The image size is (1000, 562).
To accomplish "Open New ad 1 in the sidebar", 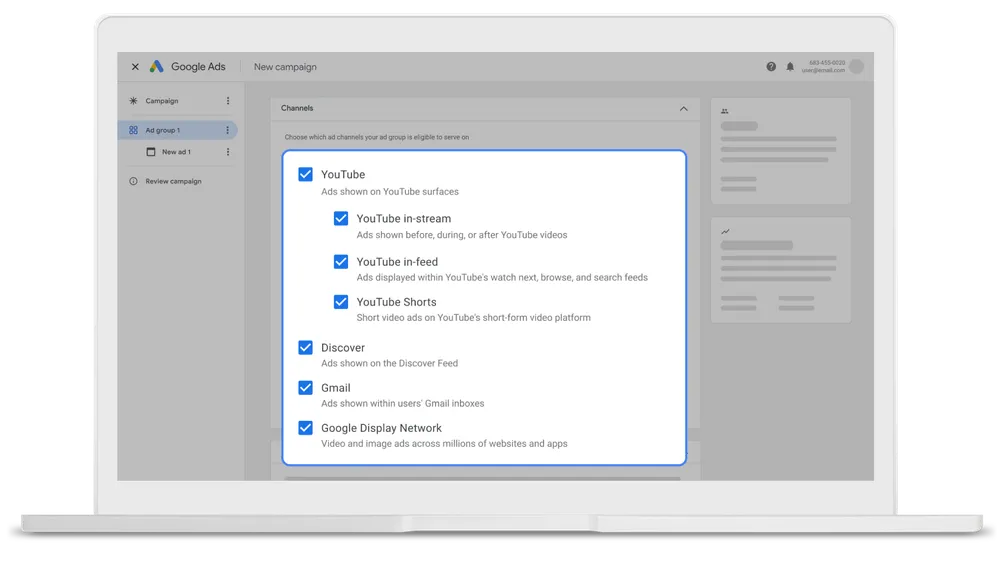I will pyautogui.click(x=175, y=152).
